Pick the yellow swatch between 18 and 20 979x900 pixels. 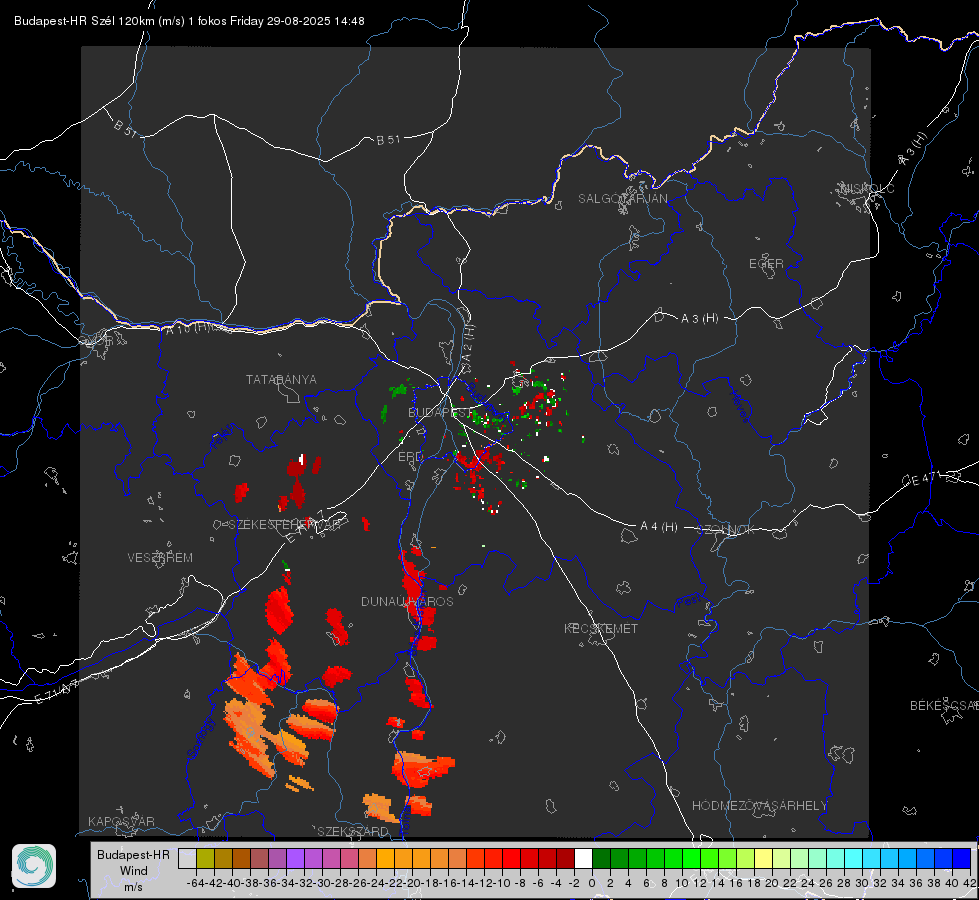(x=763, y=858)
